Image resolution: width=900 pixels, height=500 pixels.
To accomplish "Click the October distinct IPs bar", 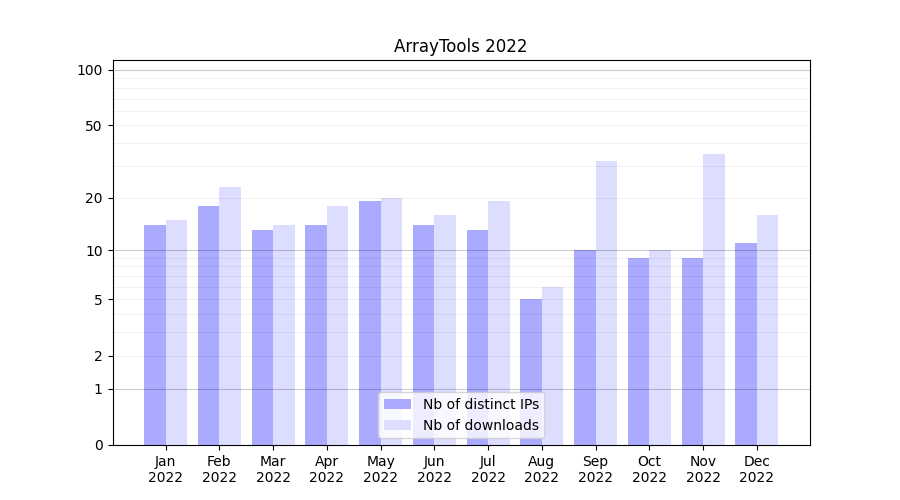I will pos(638,351).
